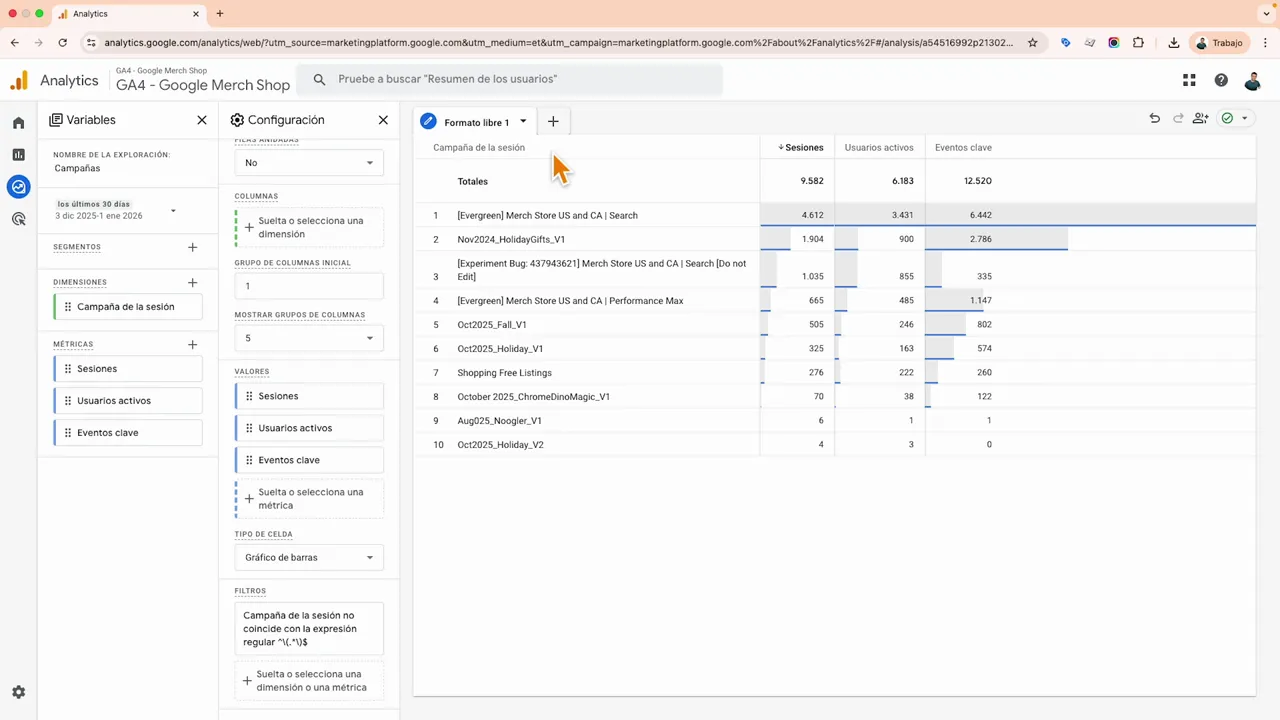Redo the exploration change

tap(1178, 118)
